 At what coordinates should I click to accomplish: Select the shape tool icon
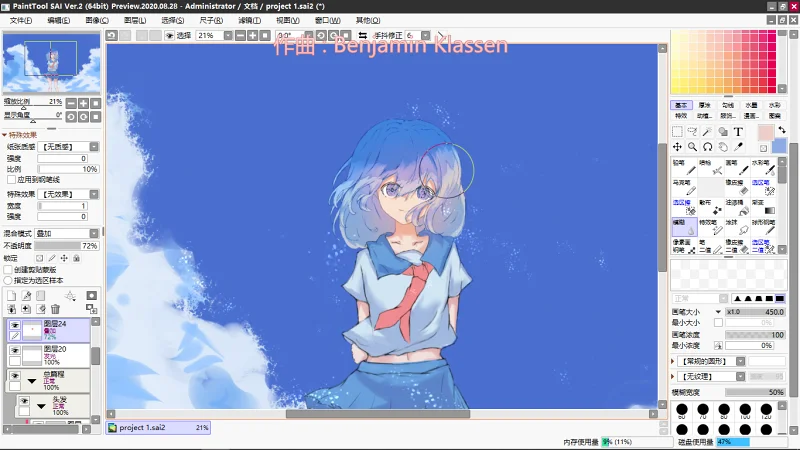tap(723, 132)
